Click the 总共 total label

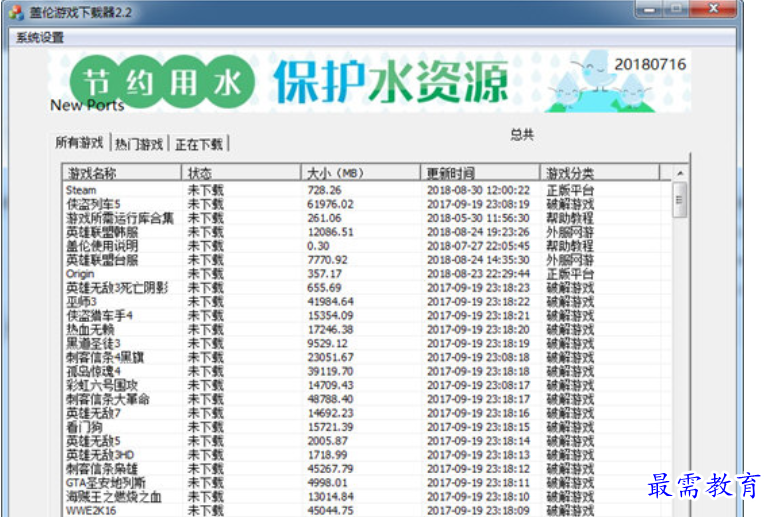click(522, 134)
